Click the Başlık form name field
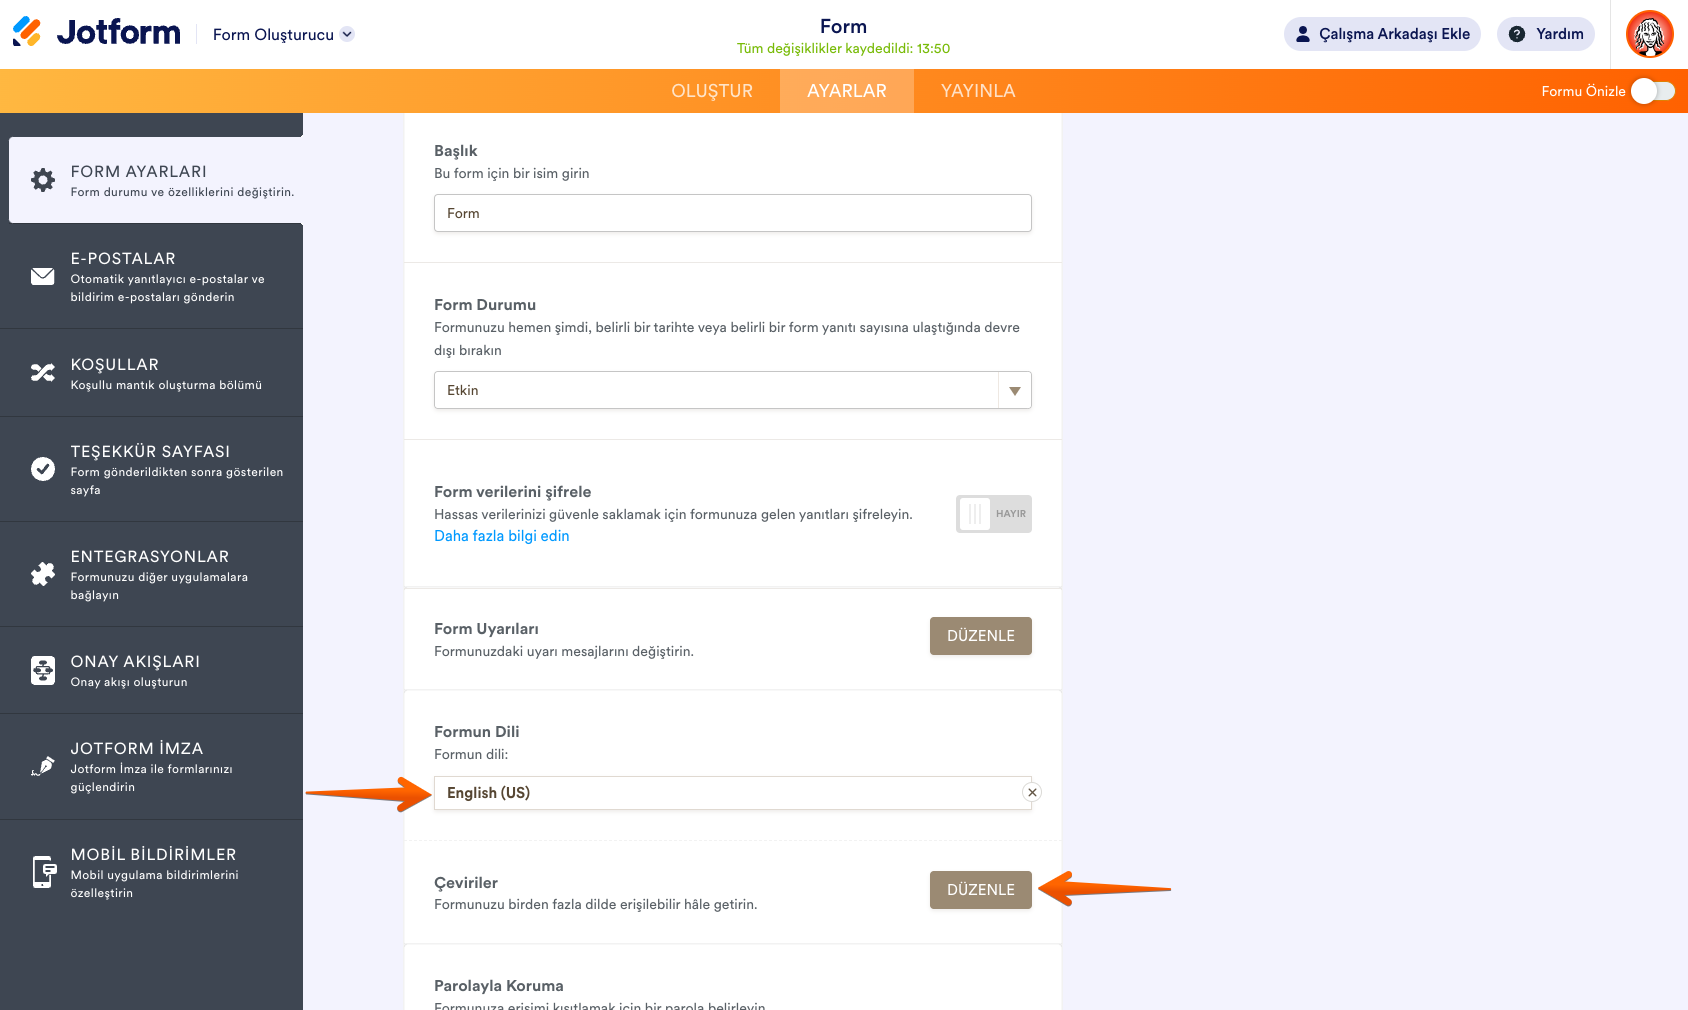 (732, 213)
